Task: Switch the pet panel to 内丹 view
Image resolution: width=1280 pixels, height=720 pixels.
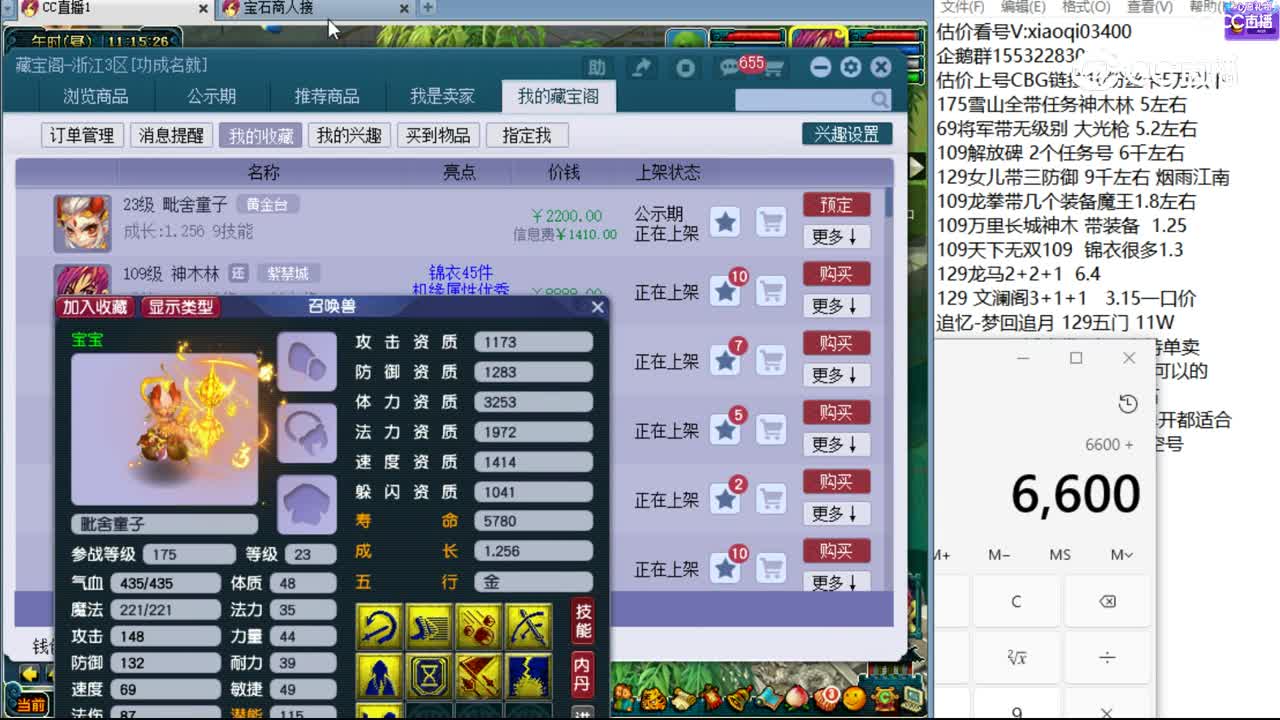Action: coord(583,673)
